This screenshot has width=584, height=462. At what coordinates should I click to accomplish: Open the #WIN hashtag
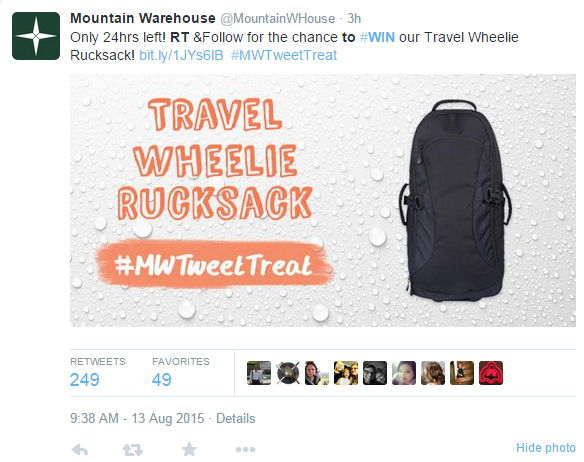click(377, 37)
